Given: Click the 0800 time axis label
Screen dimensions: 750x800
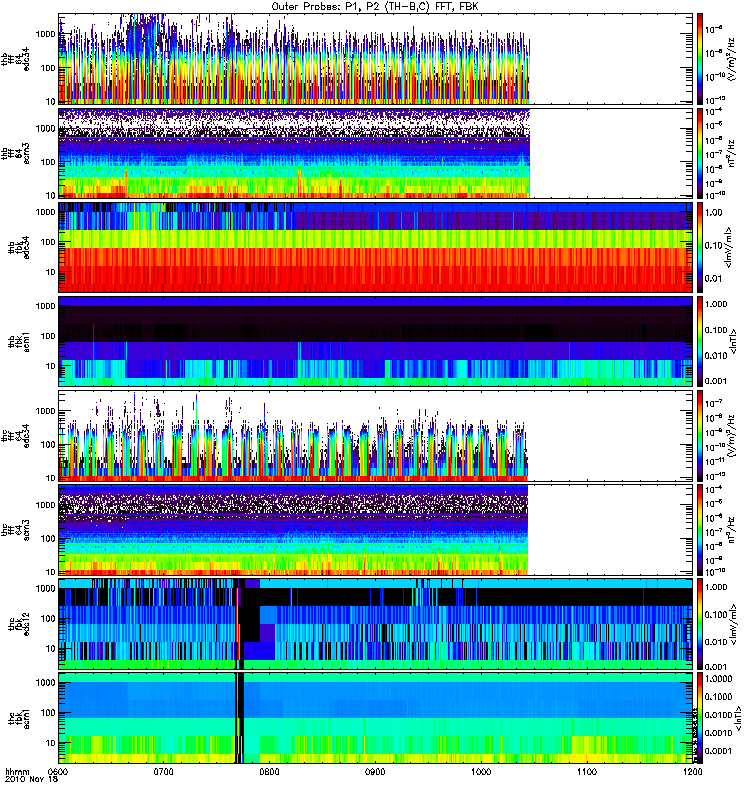Looking at the screenshot, I should pos(269,772).
